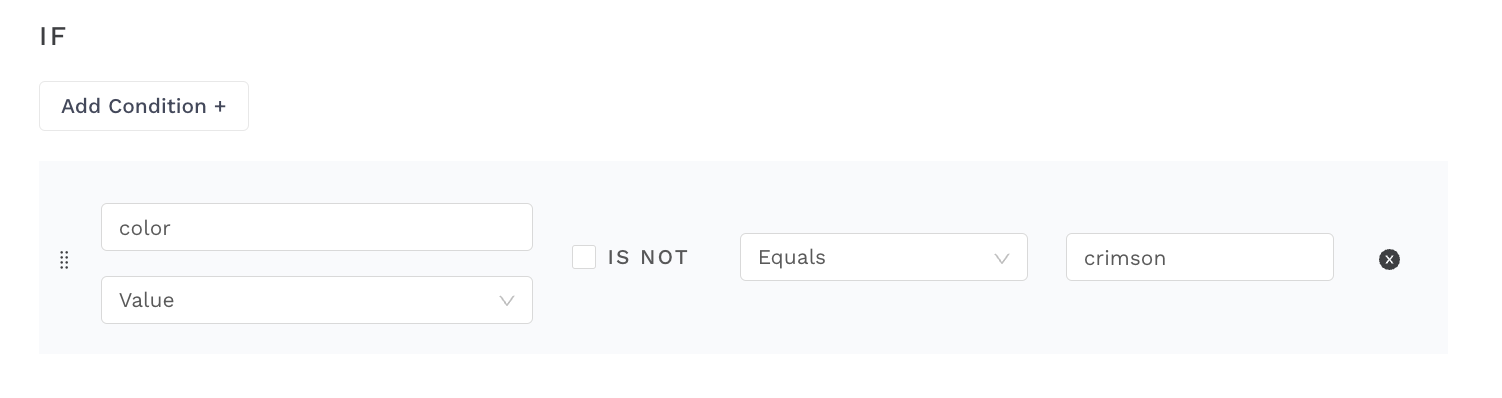Toggle negation using the IS NOT box

tap(584, 257)
